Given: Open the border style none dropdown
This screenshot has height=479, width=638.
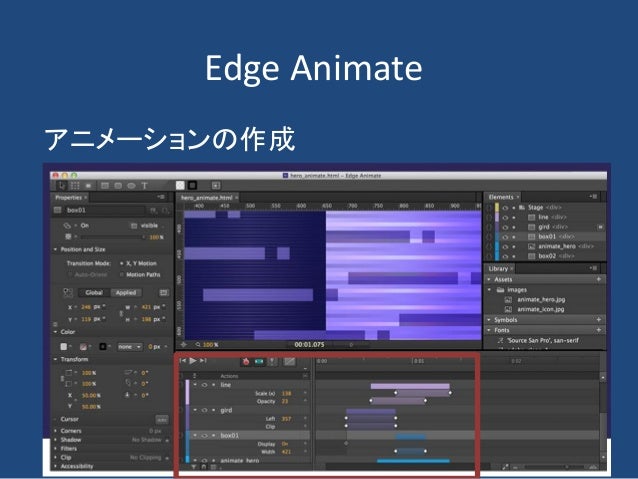Looking at the screenshot, I should click(x=129, y=347).
